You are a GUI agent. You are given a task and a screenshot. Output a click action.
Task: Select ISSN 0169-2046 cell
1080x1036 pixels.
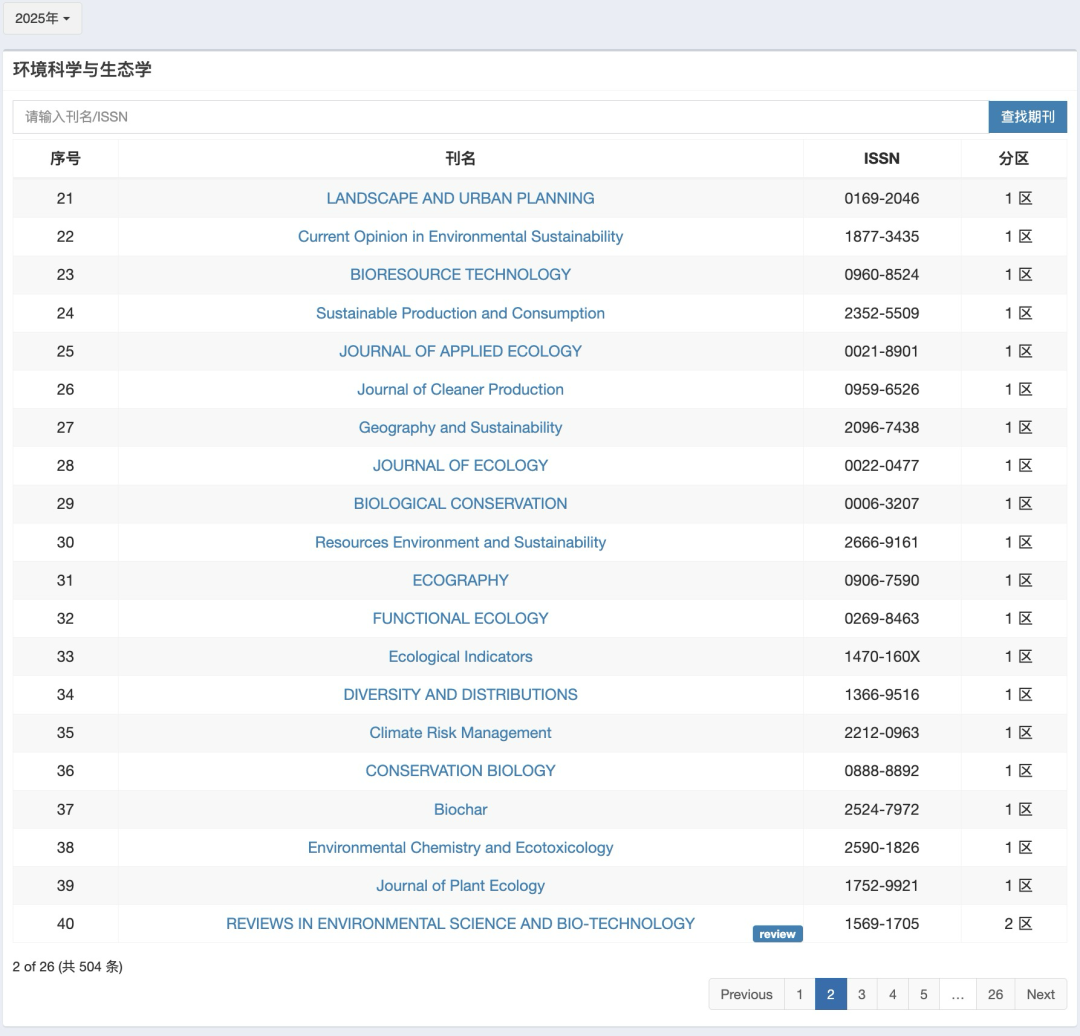click(x=882, y=198)
